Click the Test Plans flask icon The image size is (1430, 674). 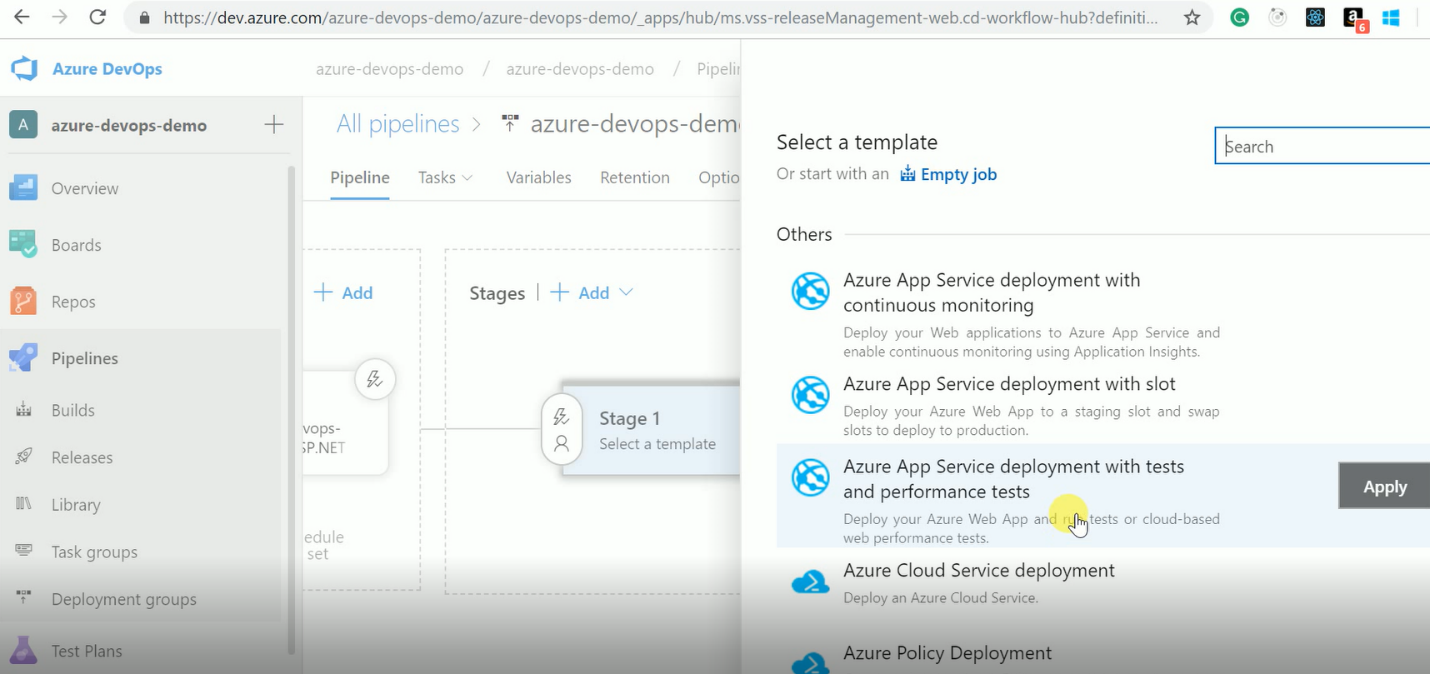tap(23, 651)
